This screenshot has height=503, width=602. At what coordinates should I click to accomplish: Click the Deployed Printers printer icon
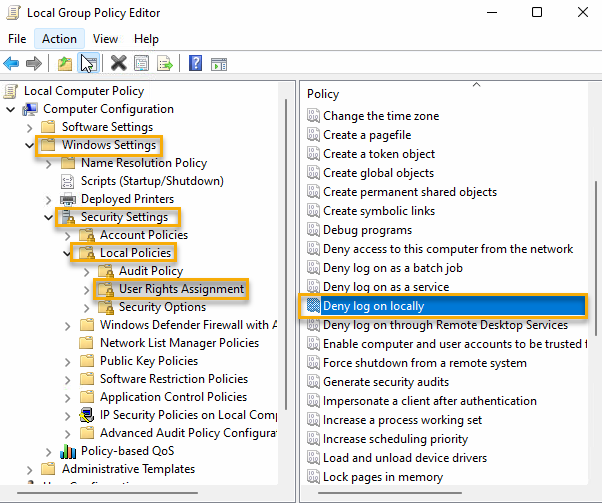[68, 199]
